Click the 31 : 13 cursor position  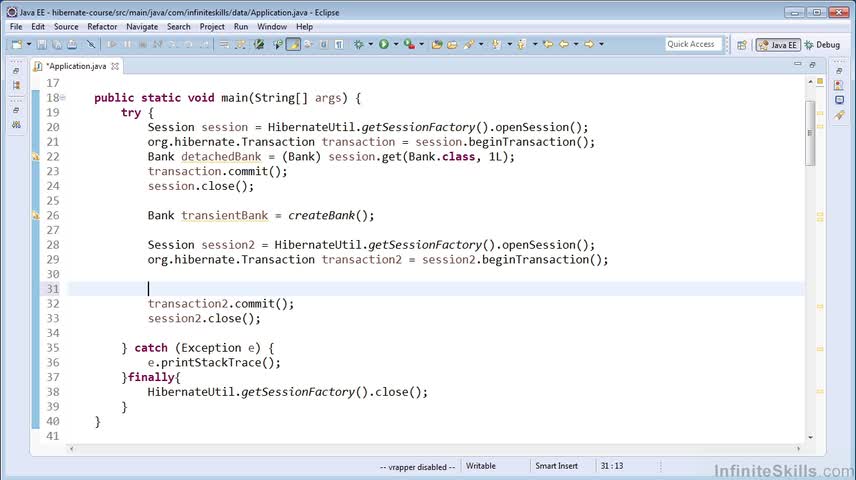coord(611,466)
